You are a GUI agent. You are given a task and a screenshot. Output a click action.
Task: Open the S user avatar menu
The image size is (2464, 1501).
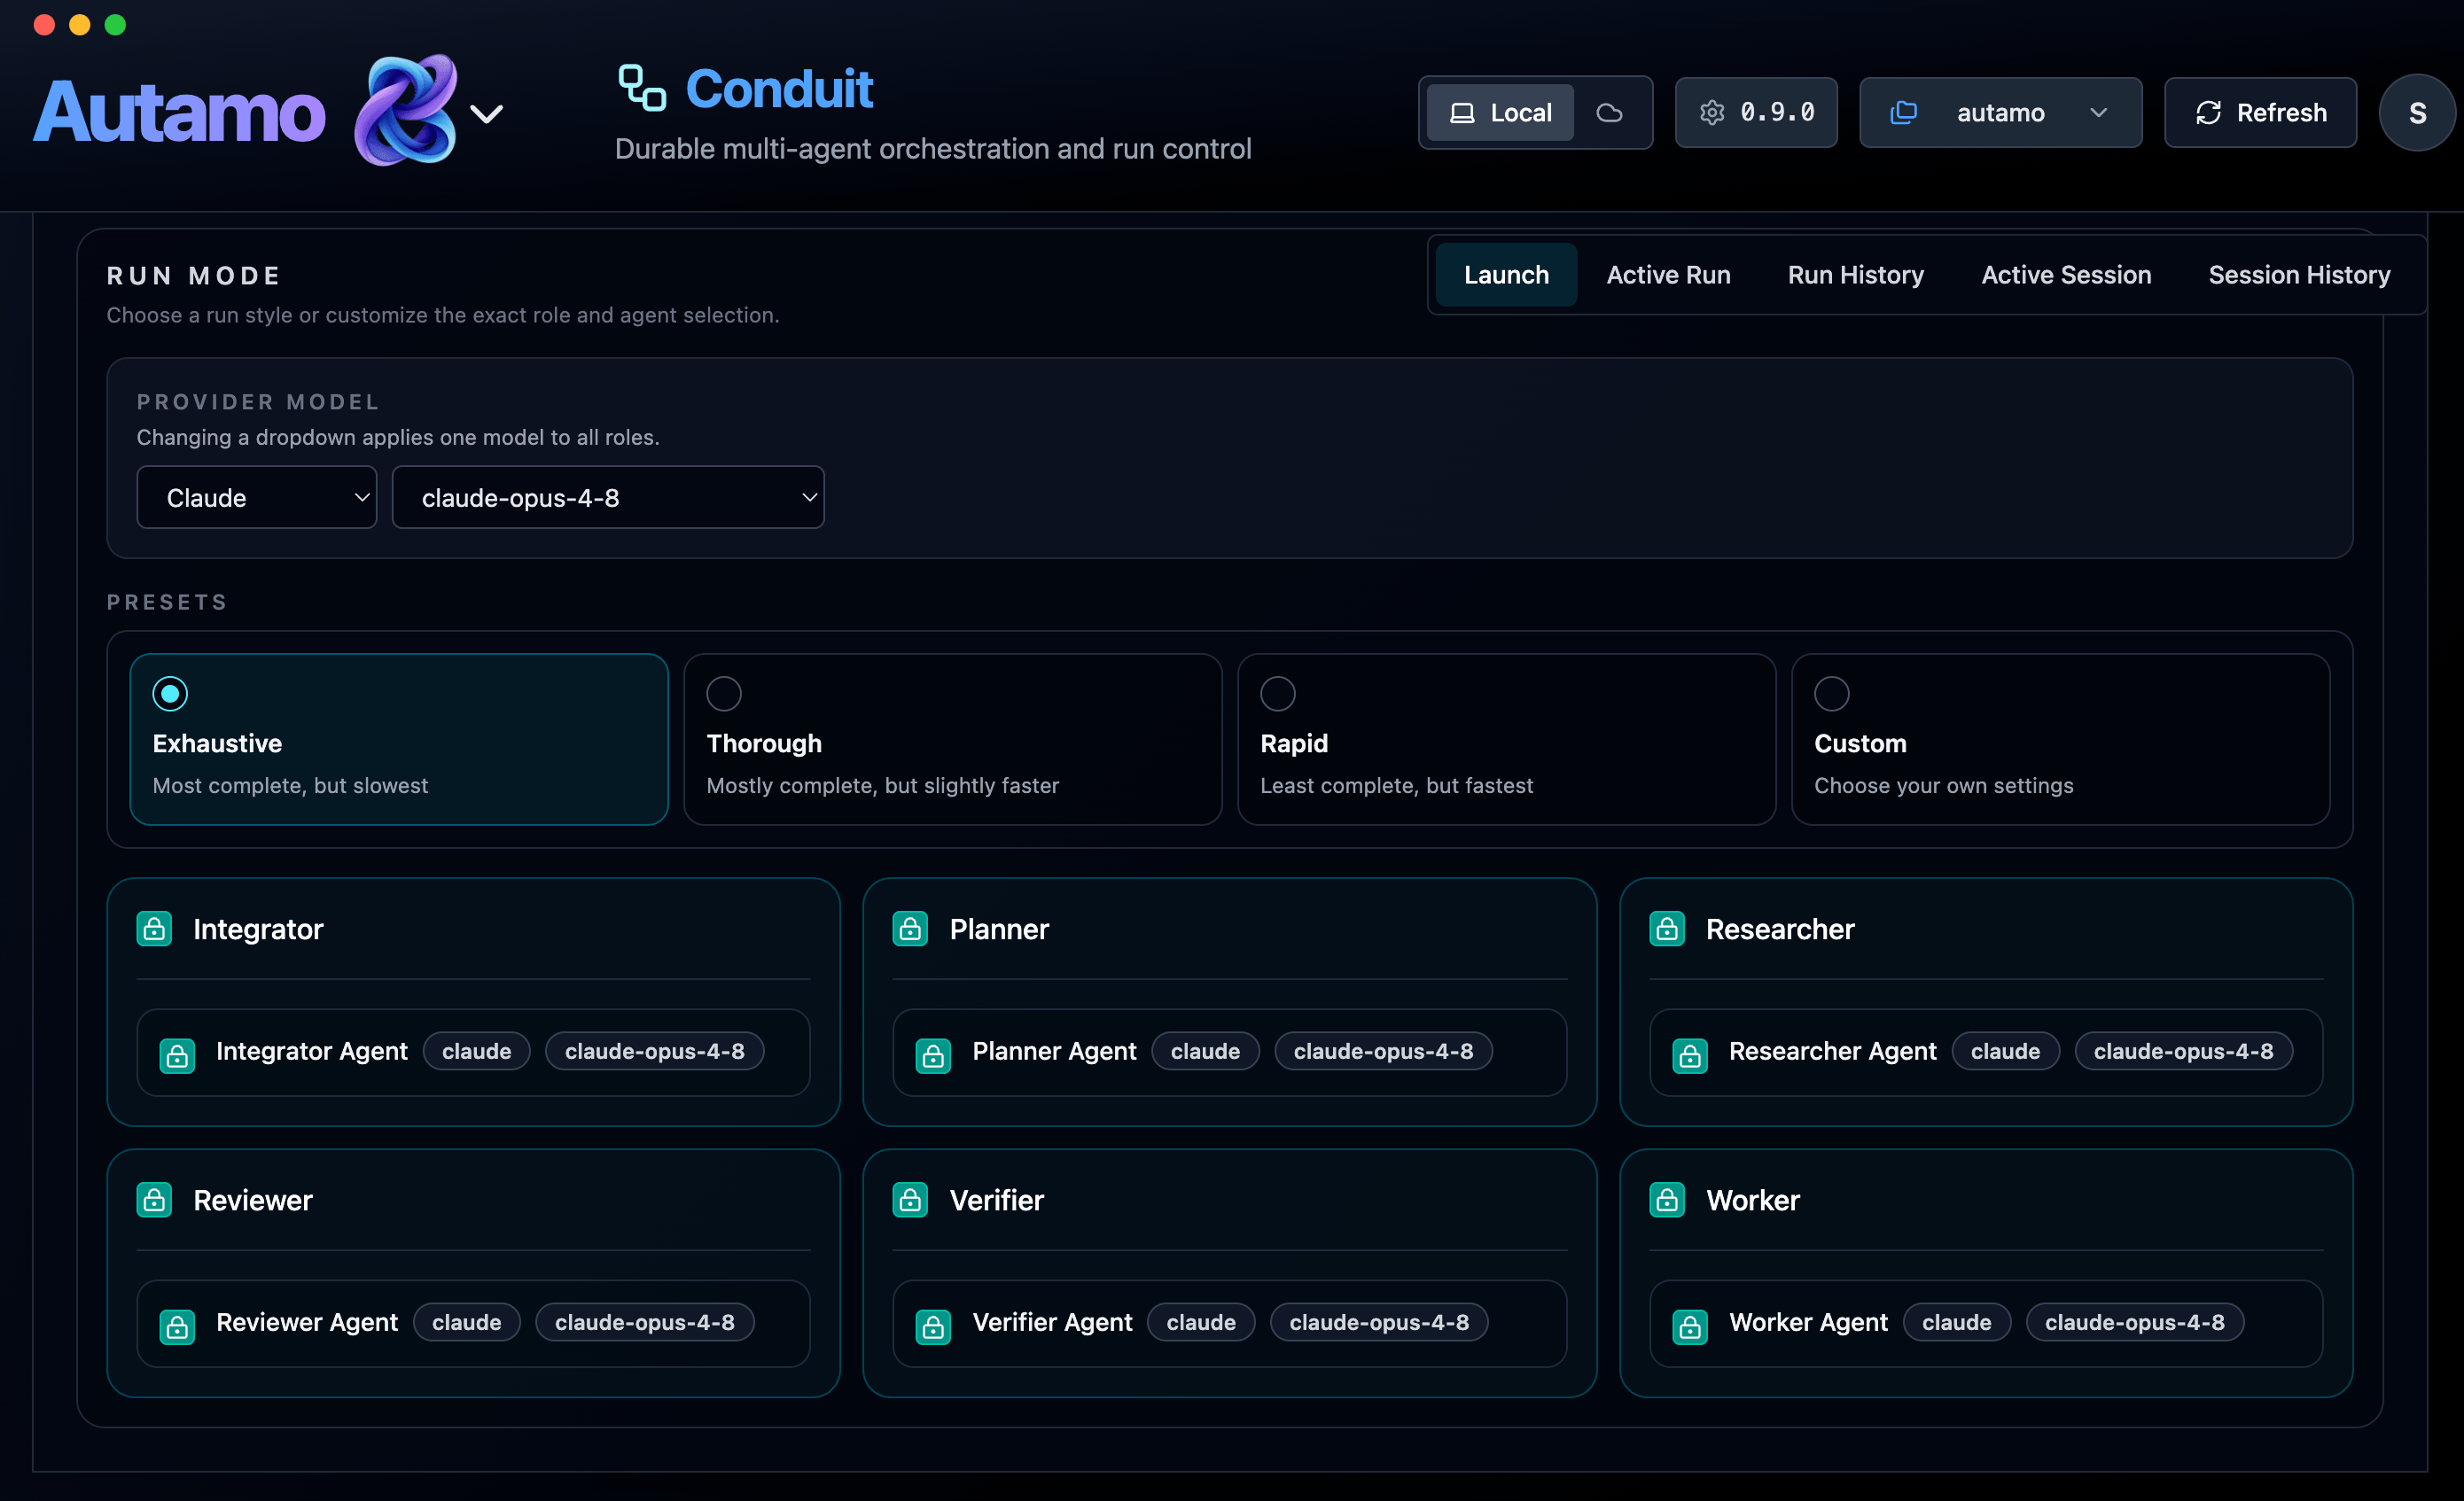[x=2417, y=112]
